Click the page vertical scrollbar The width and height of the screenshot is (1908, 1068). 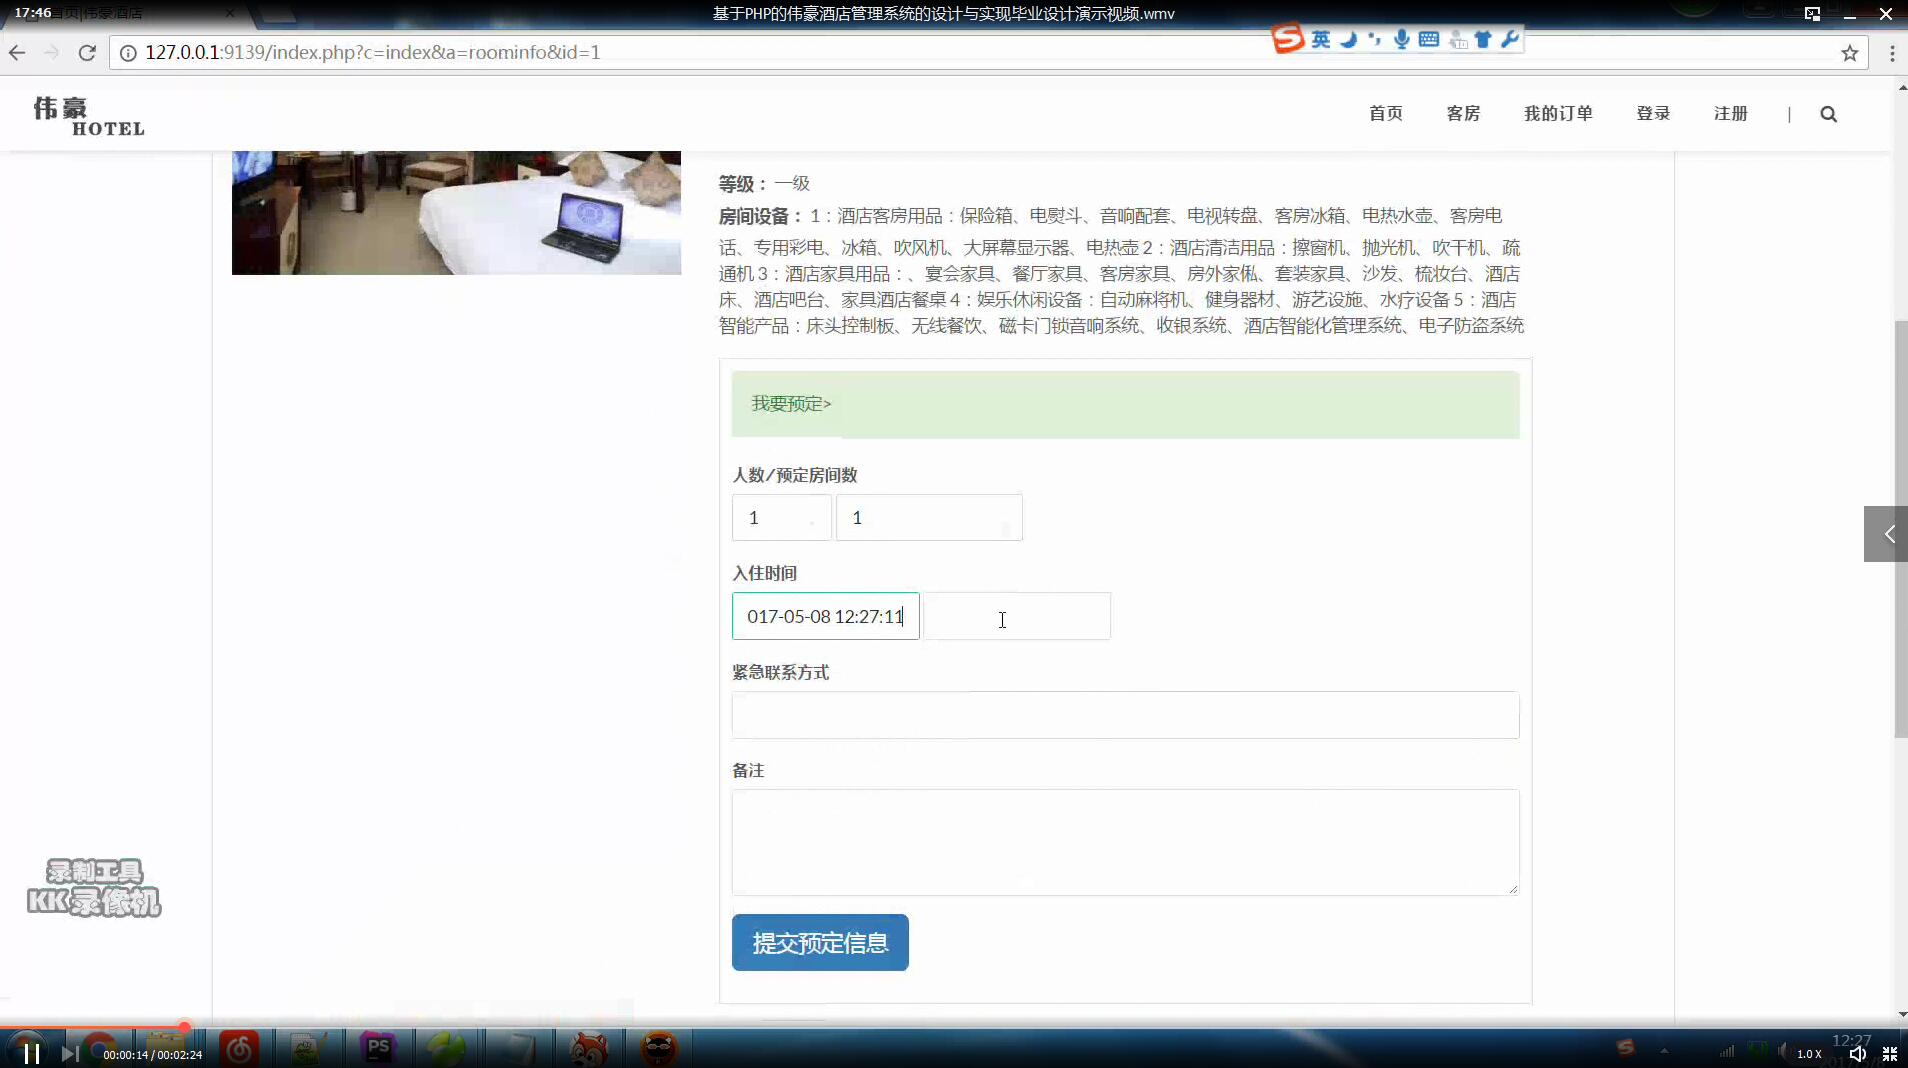point(1901,530)
